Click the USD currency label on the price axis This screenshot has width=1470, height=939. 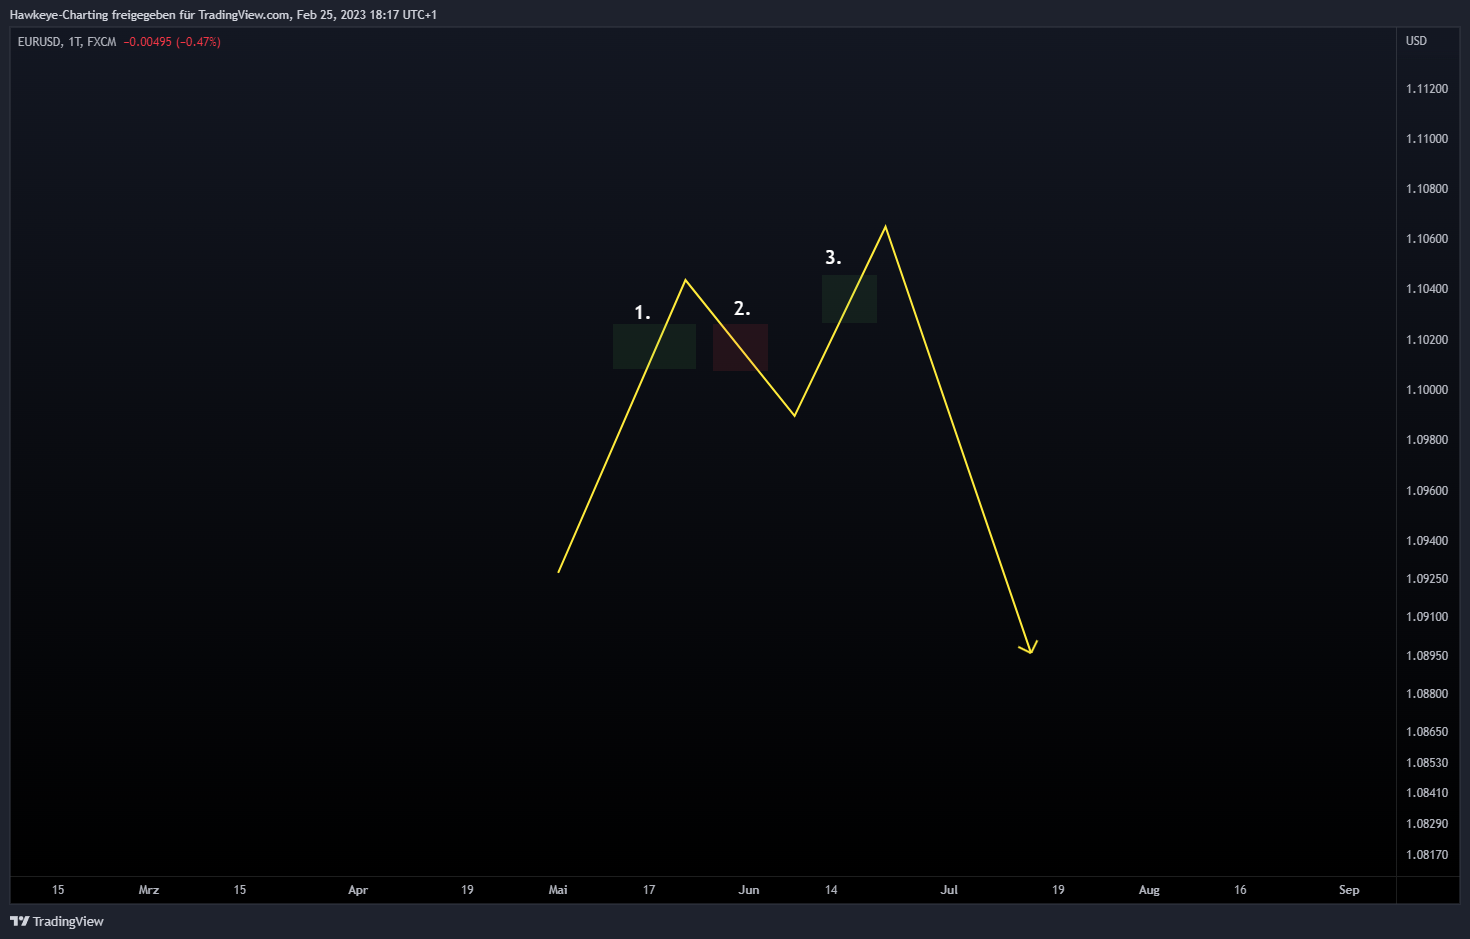point(1416,41)
